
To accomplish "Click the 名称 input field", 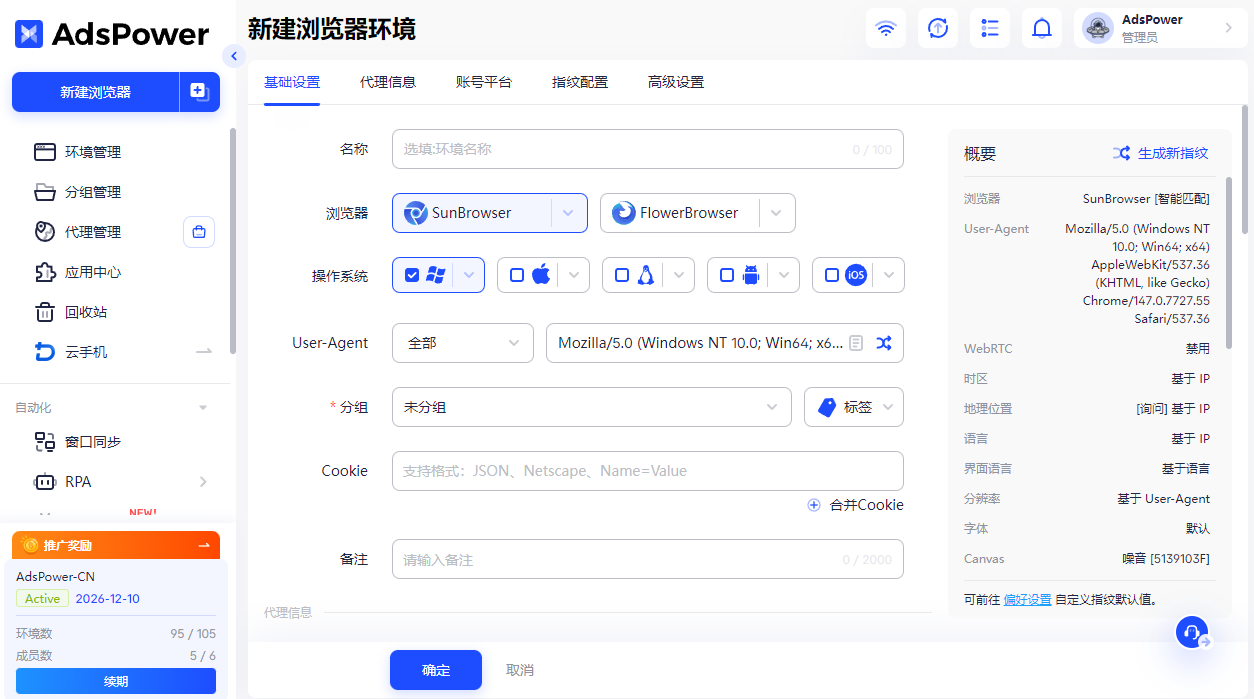I will pyautogui.click(x=648, y=149).
